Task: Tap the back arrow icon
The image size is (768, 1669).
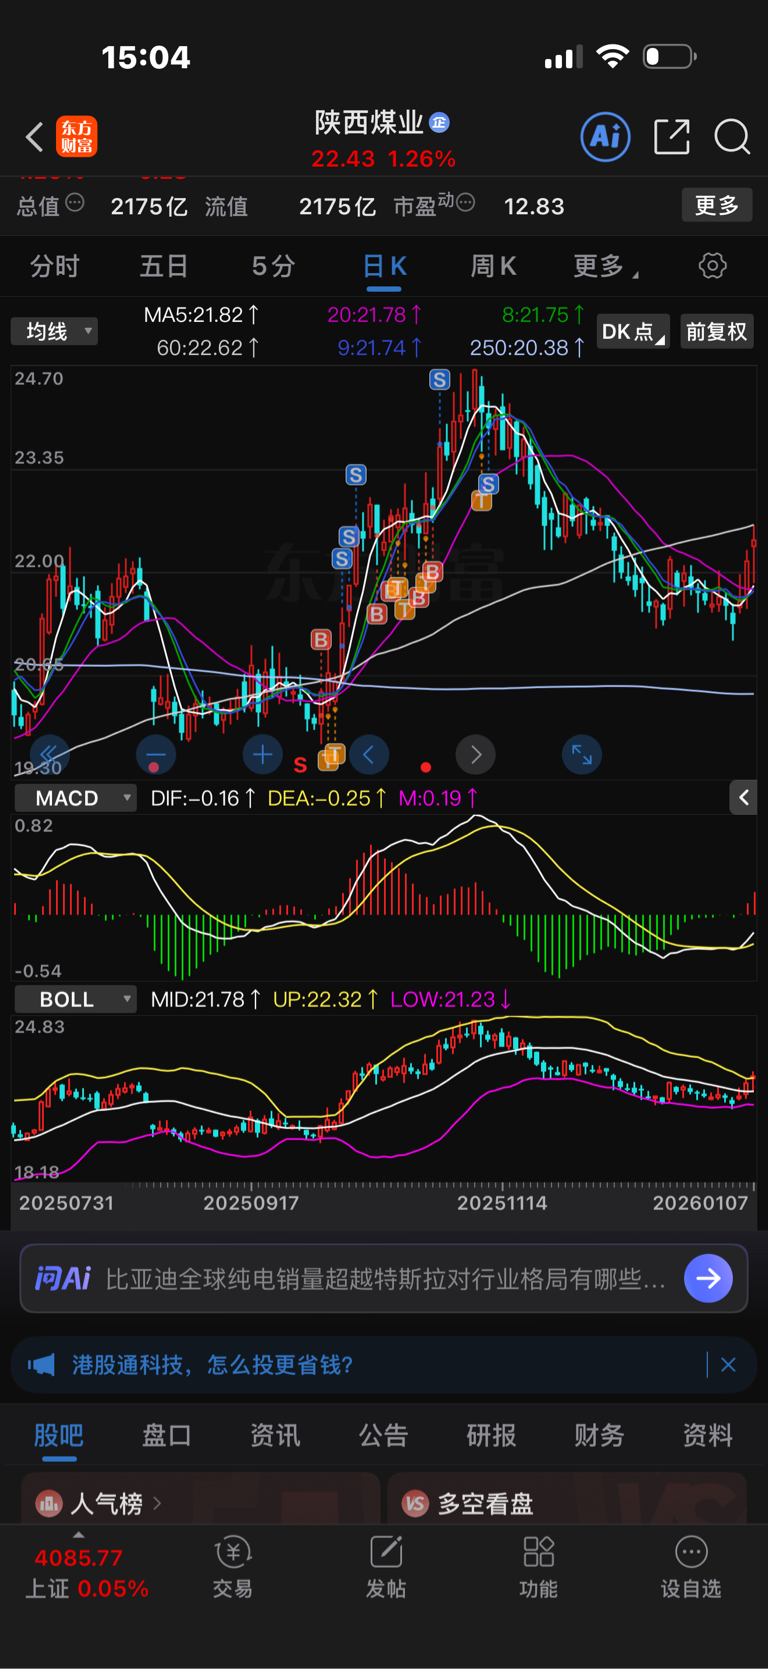Action: pyautogui.click(x=35, y=136)
